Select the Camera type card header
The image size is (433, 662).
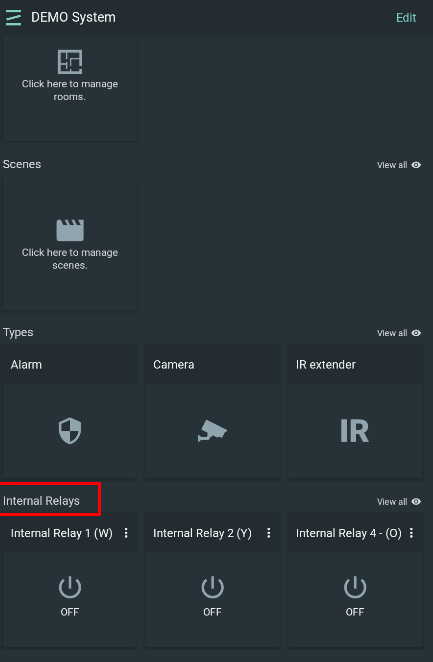coord(212,364)
